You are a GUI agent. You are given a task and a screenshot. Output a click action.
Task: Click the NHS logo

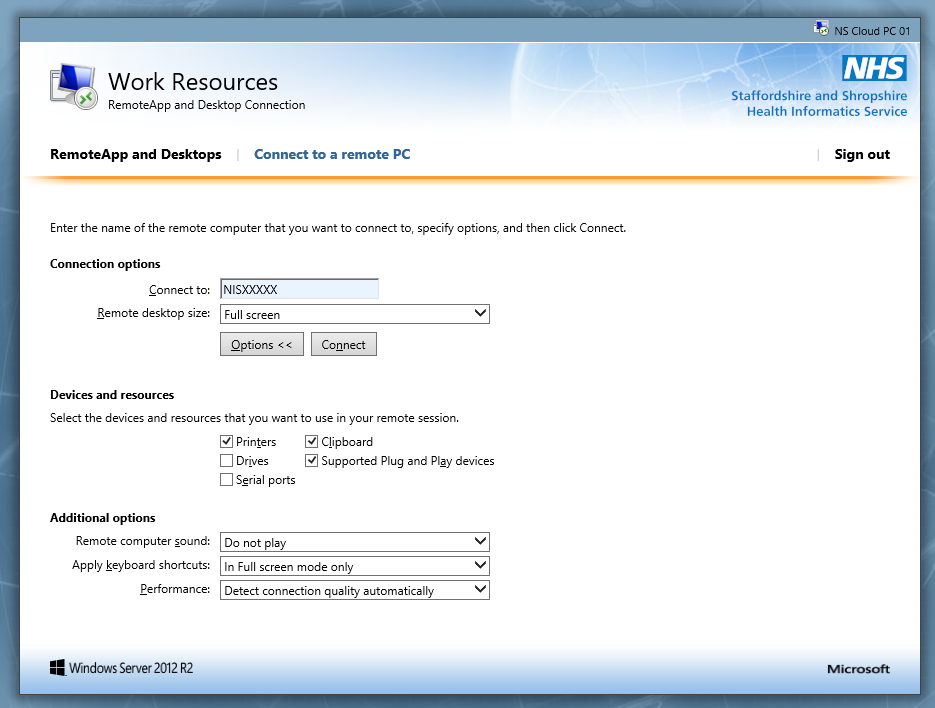pyautogui.click(x=873, y=69)
